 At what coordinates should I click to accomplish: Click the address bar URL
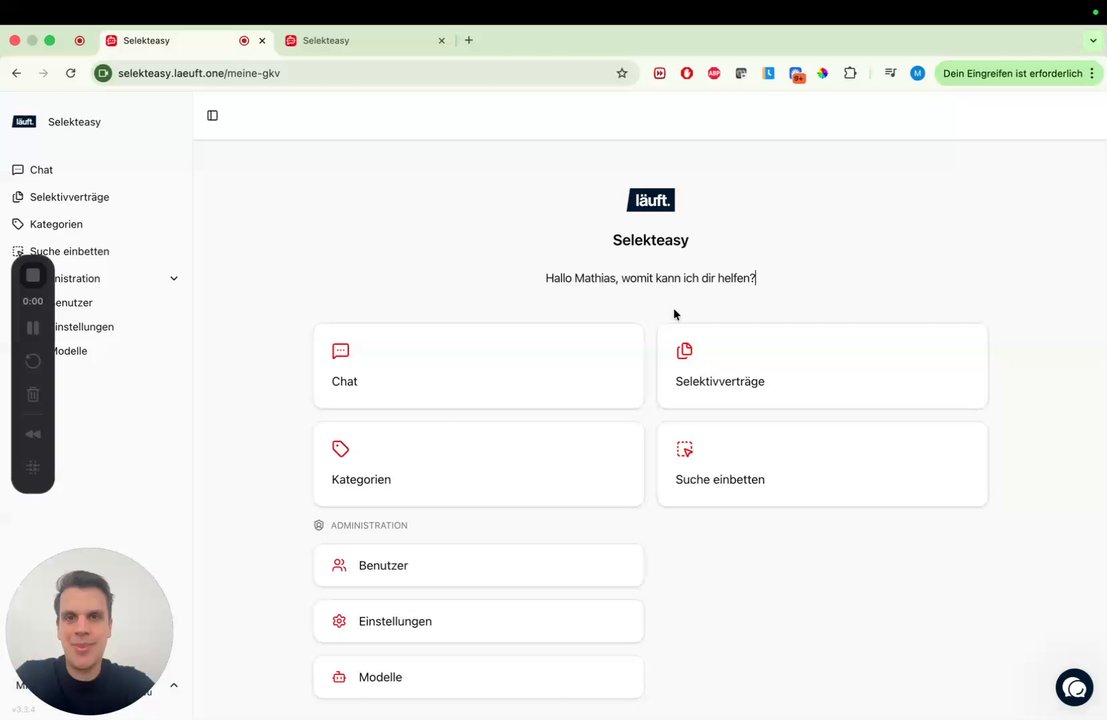pos(199,73)
